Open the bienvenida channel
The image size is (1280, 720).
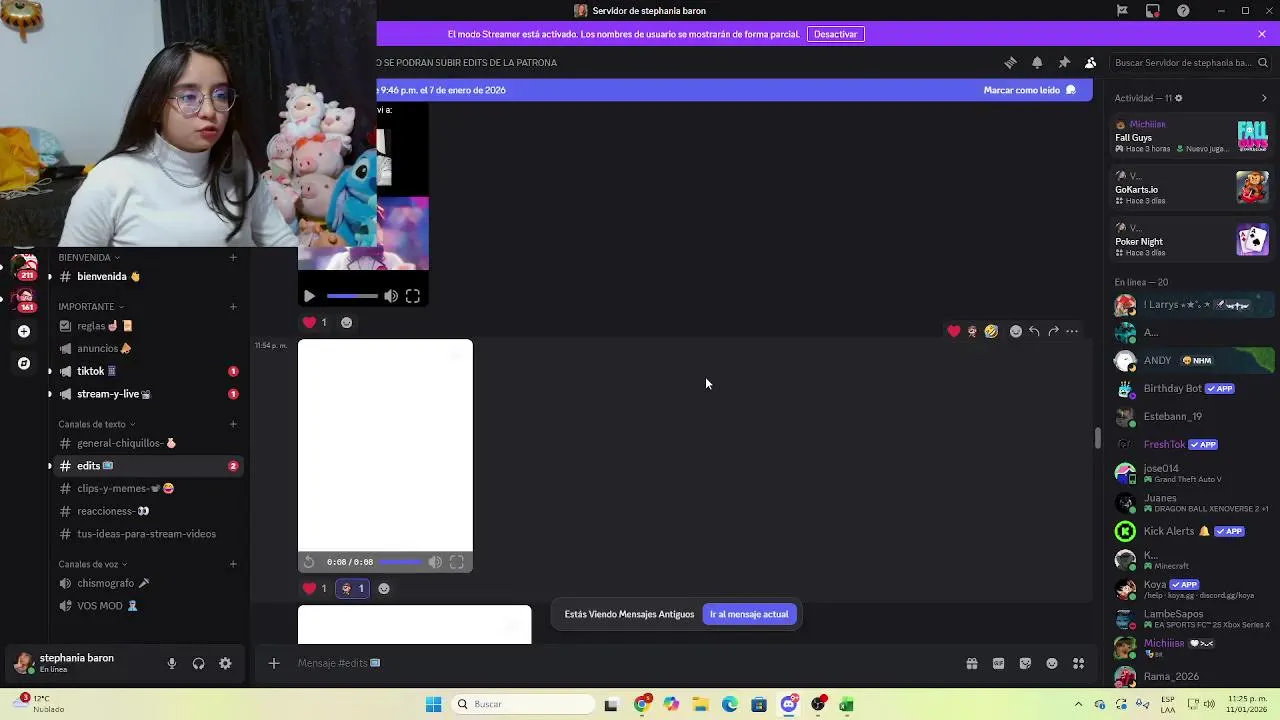click(148, 276)
